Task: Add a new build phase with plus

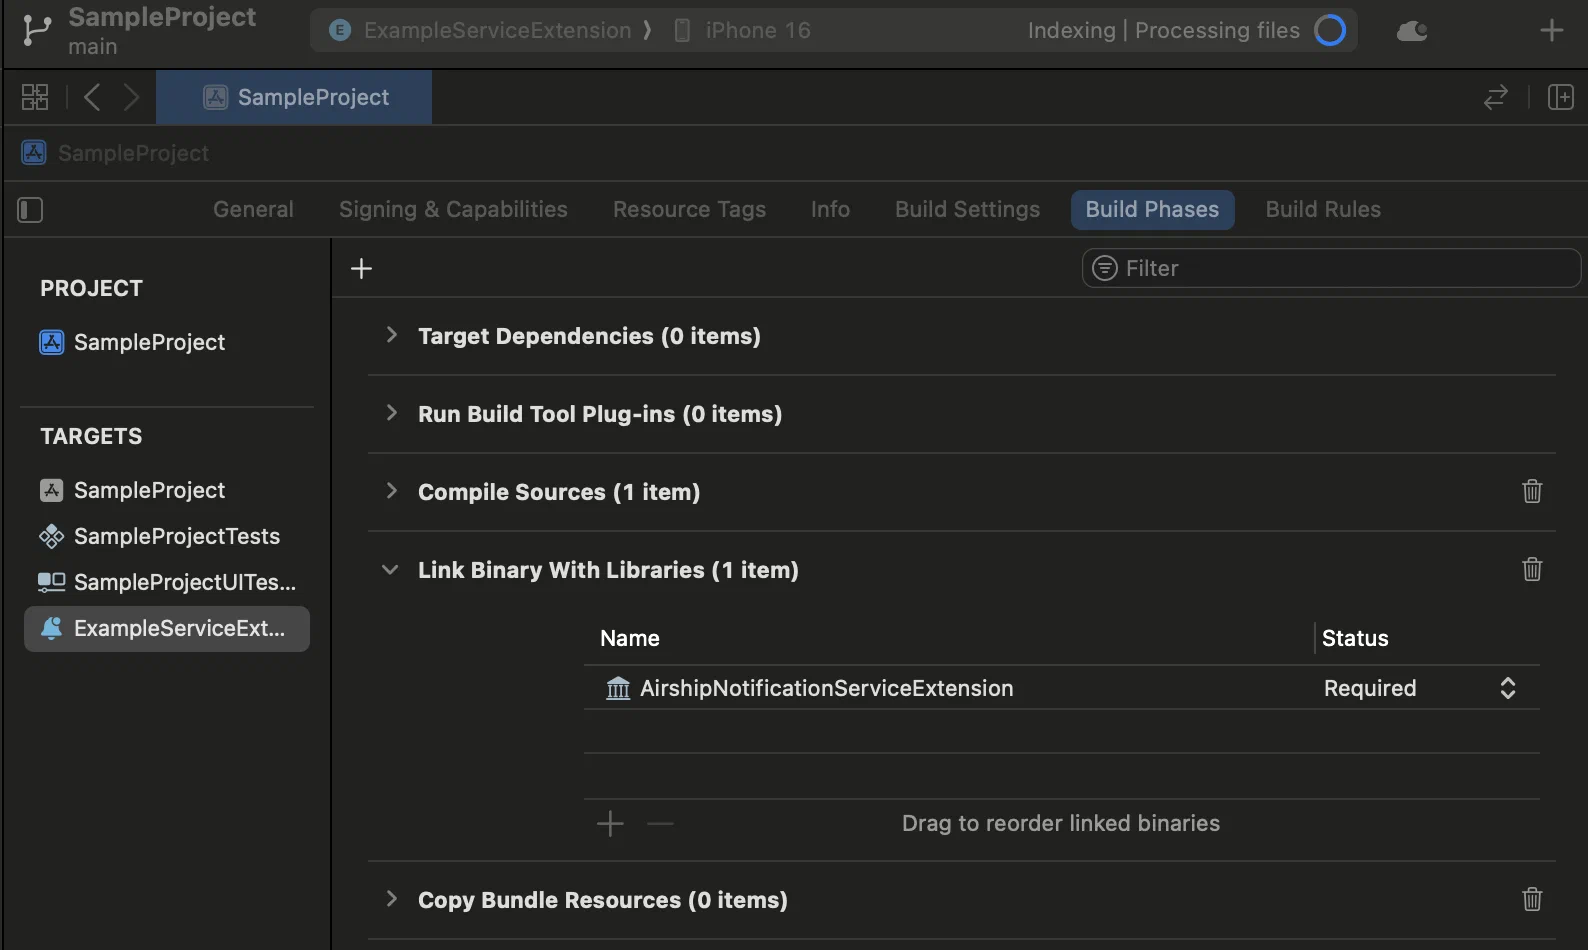Action: coord(361,268)
